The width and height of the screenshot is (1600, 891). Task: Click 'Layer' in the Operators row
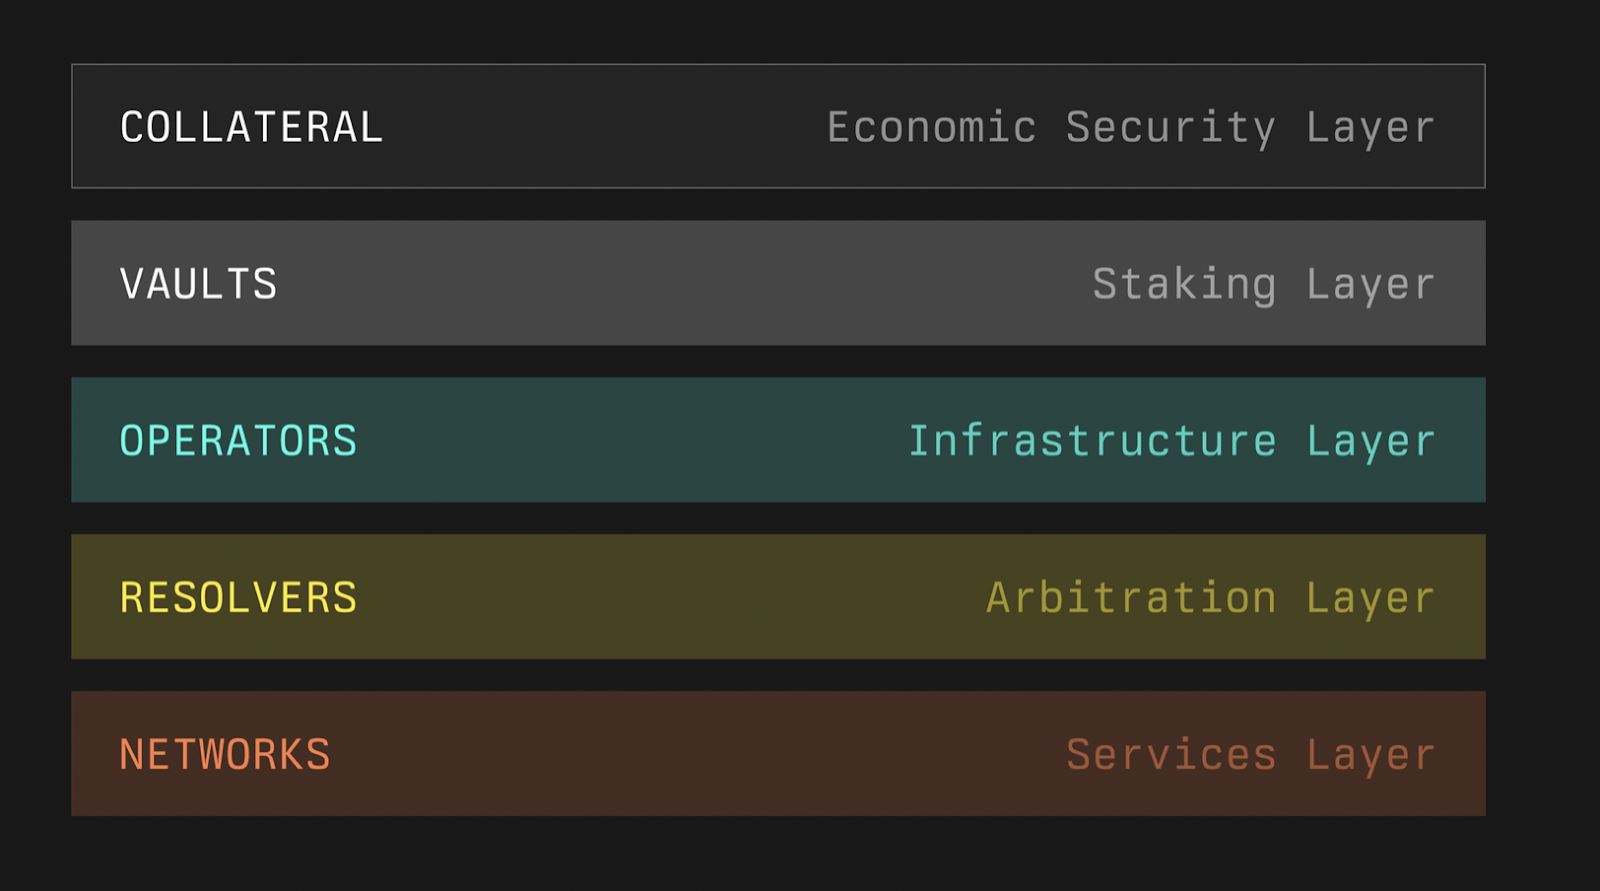click(x=1370, y=442)
